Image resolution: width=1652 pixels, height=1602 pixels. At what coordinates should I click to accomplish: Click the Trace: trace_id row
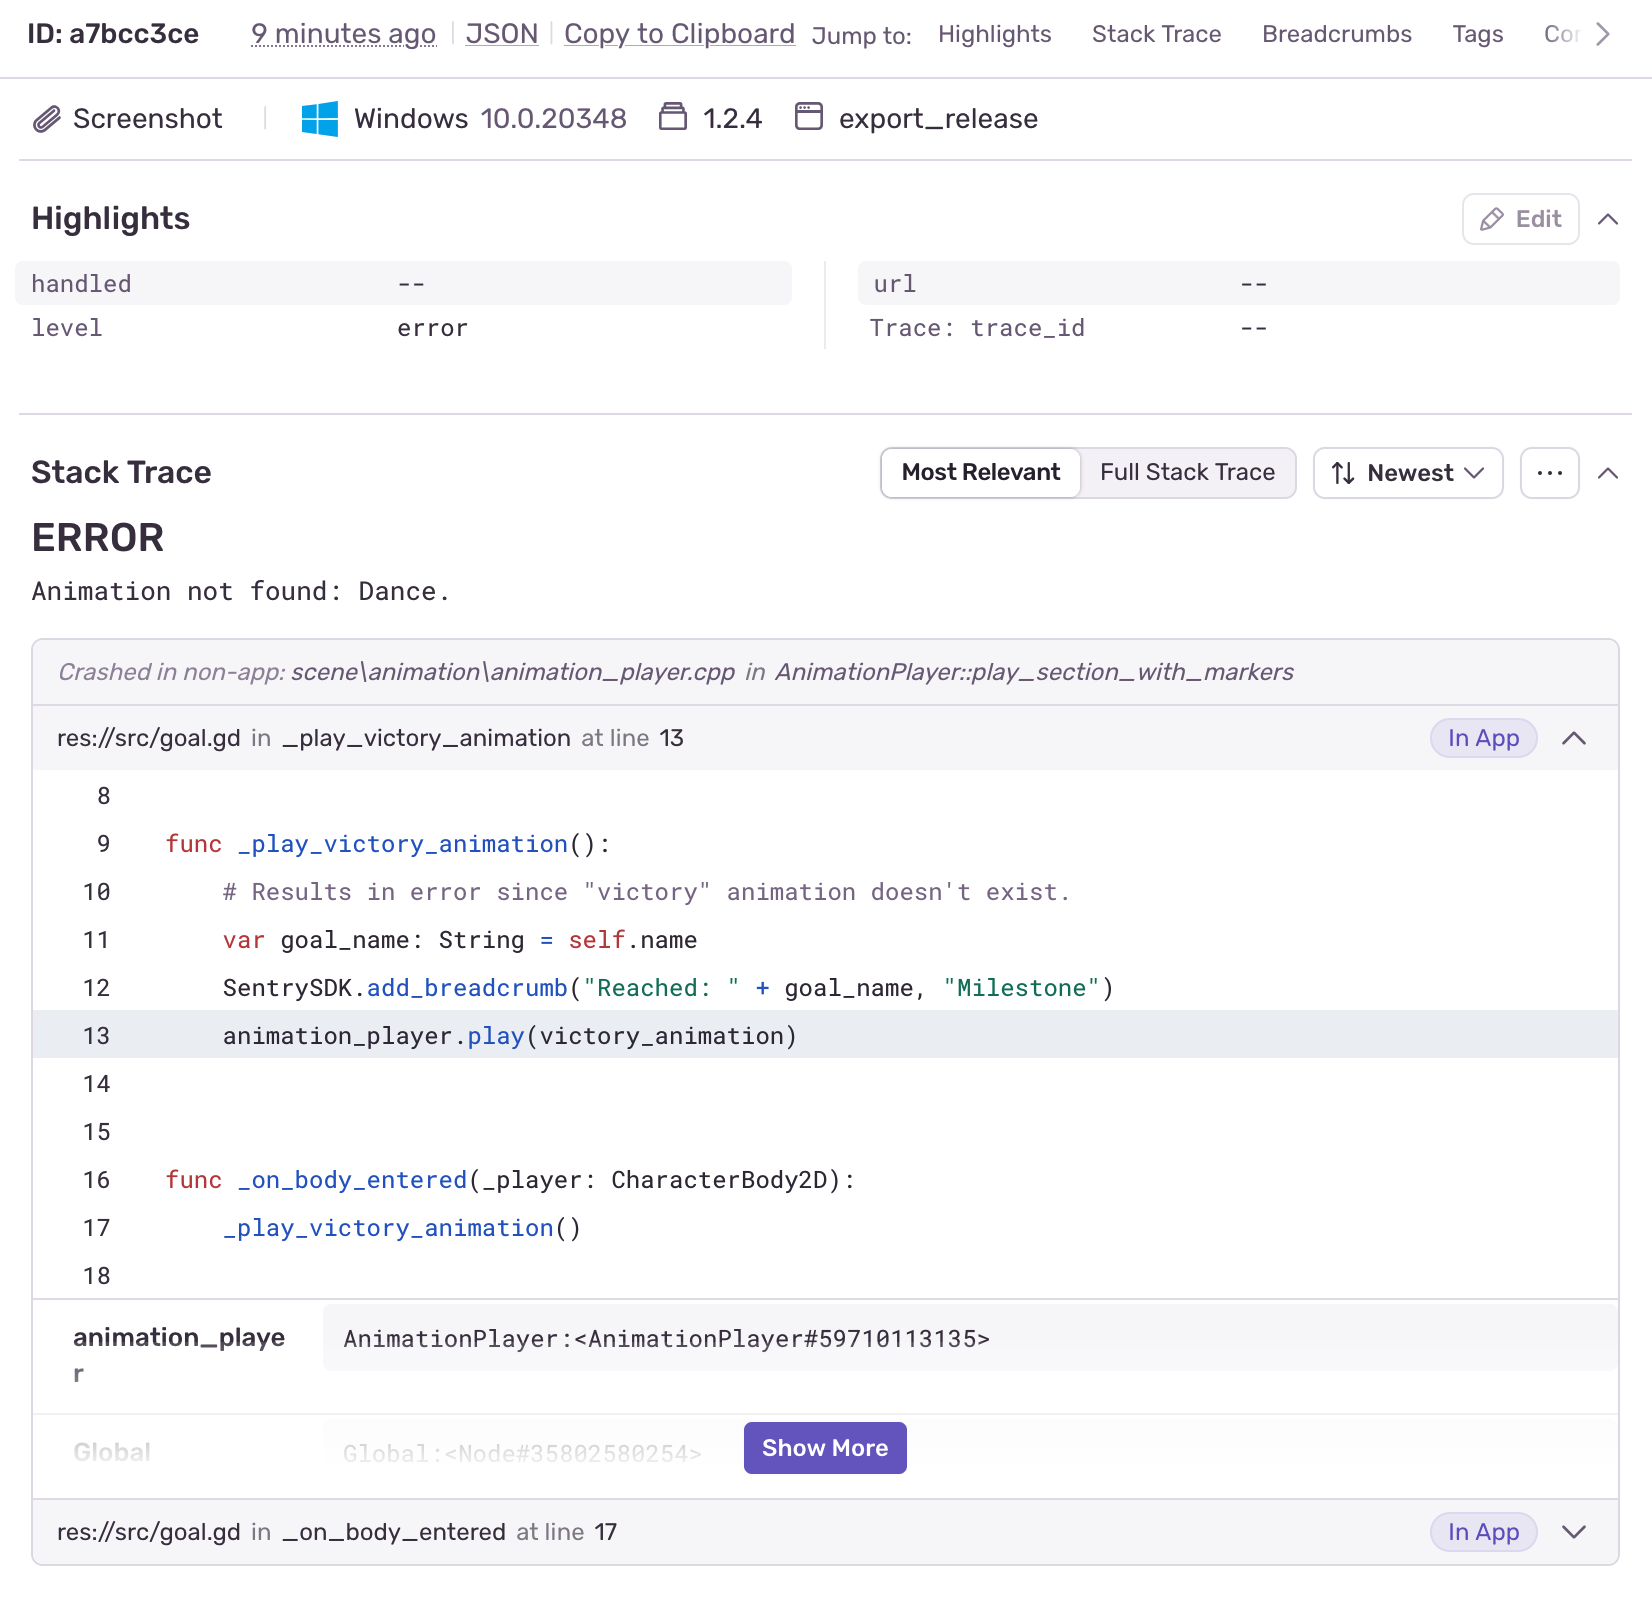(x=1239, y=328)
